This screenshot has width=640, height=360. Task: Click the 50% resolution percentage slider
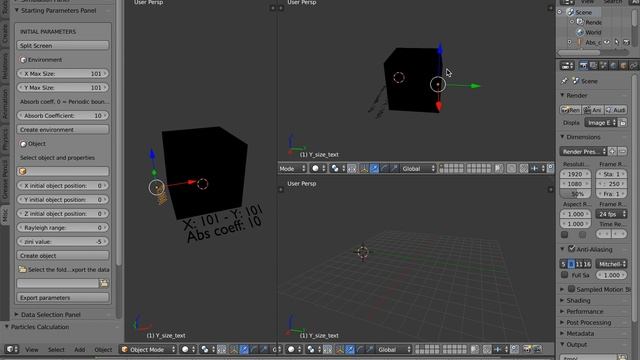(x=576, y=194)
